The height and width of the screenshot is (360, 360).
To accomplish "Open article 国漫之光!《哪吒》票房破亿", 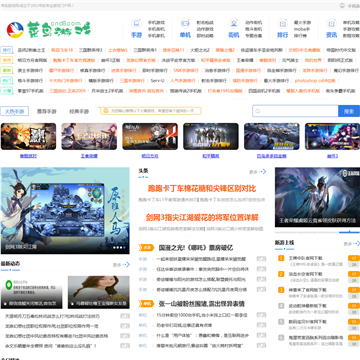I will (196, 248).
